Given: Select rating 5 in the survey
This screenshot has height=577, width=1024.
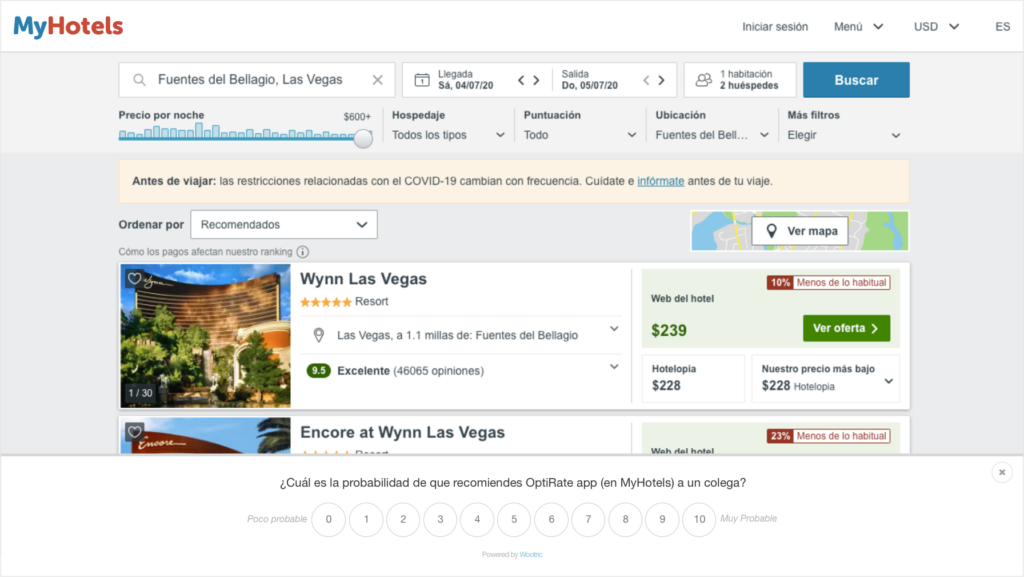Looking at the screenshot, I should tap(514, 519).
